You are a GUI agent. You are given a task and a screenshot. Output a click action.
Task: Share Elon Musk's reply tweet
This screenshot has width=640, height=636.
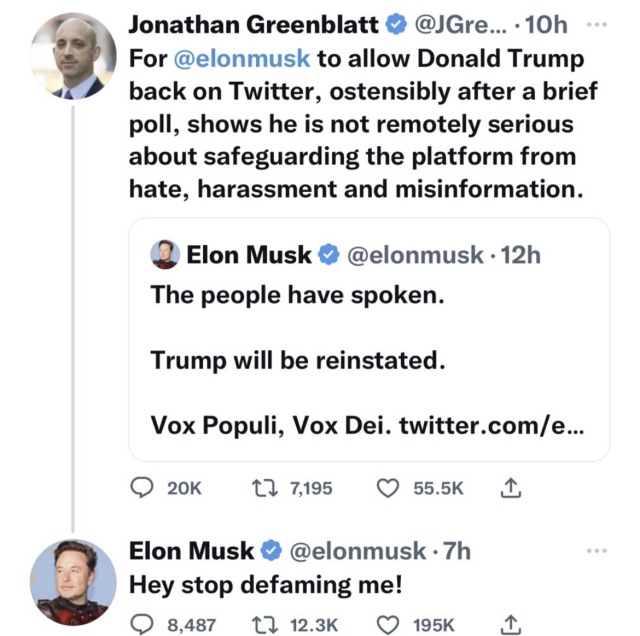509,624
